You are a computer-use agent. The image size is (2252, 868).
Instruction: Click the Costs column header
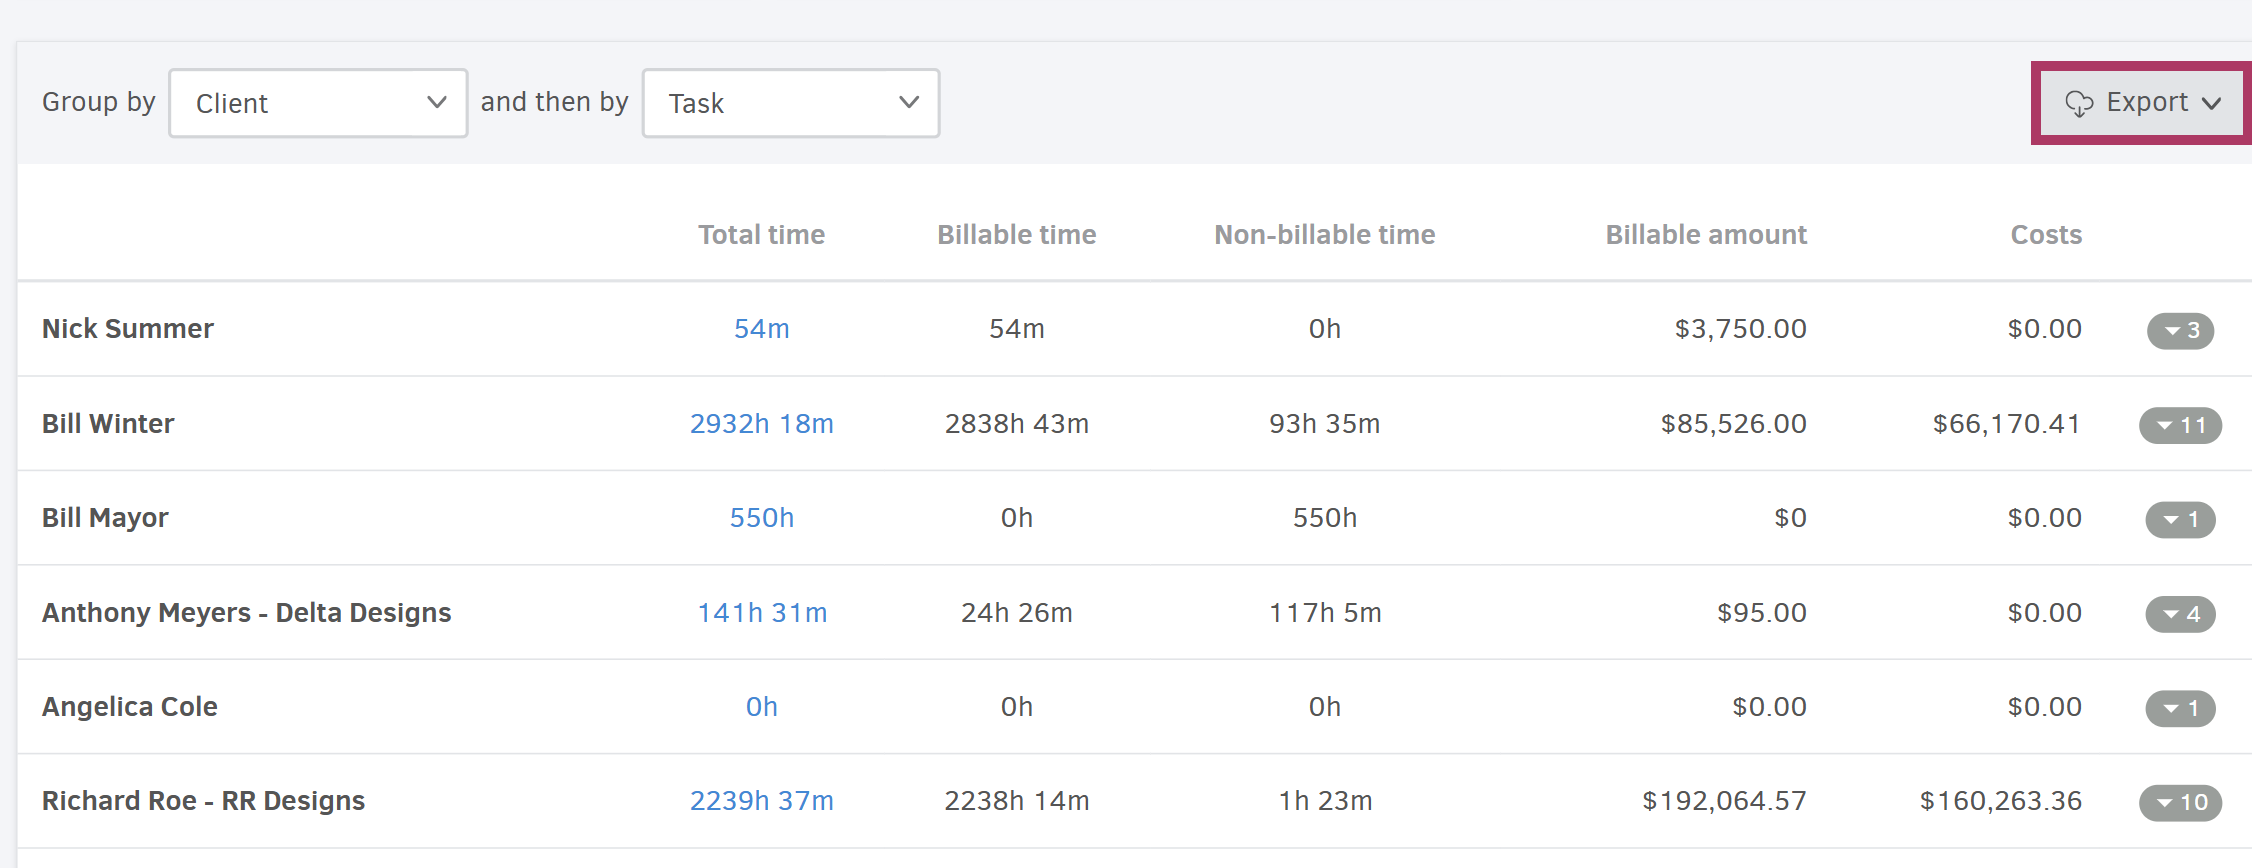coord(2045,235)
